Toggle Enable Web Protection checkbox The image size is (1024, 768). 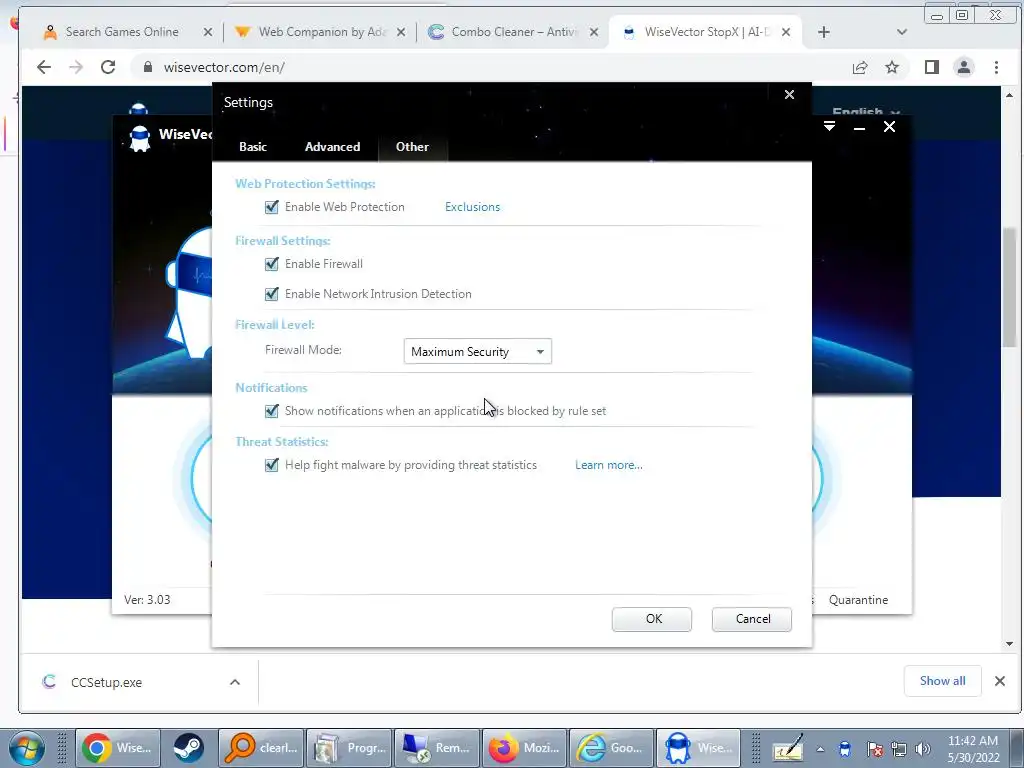272,207
